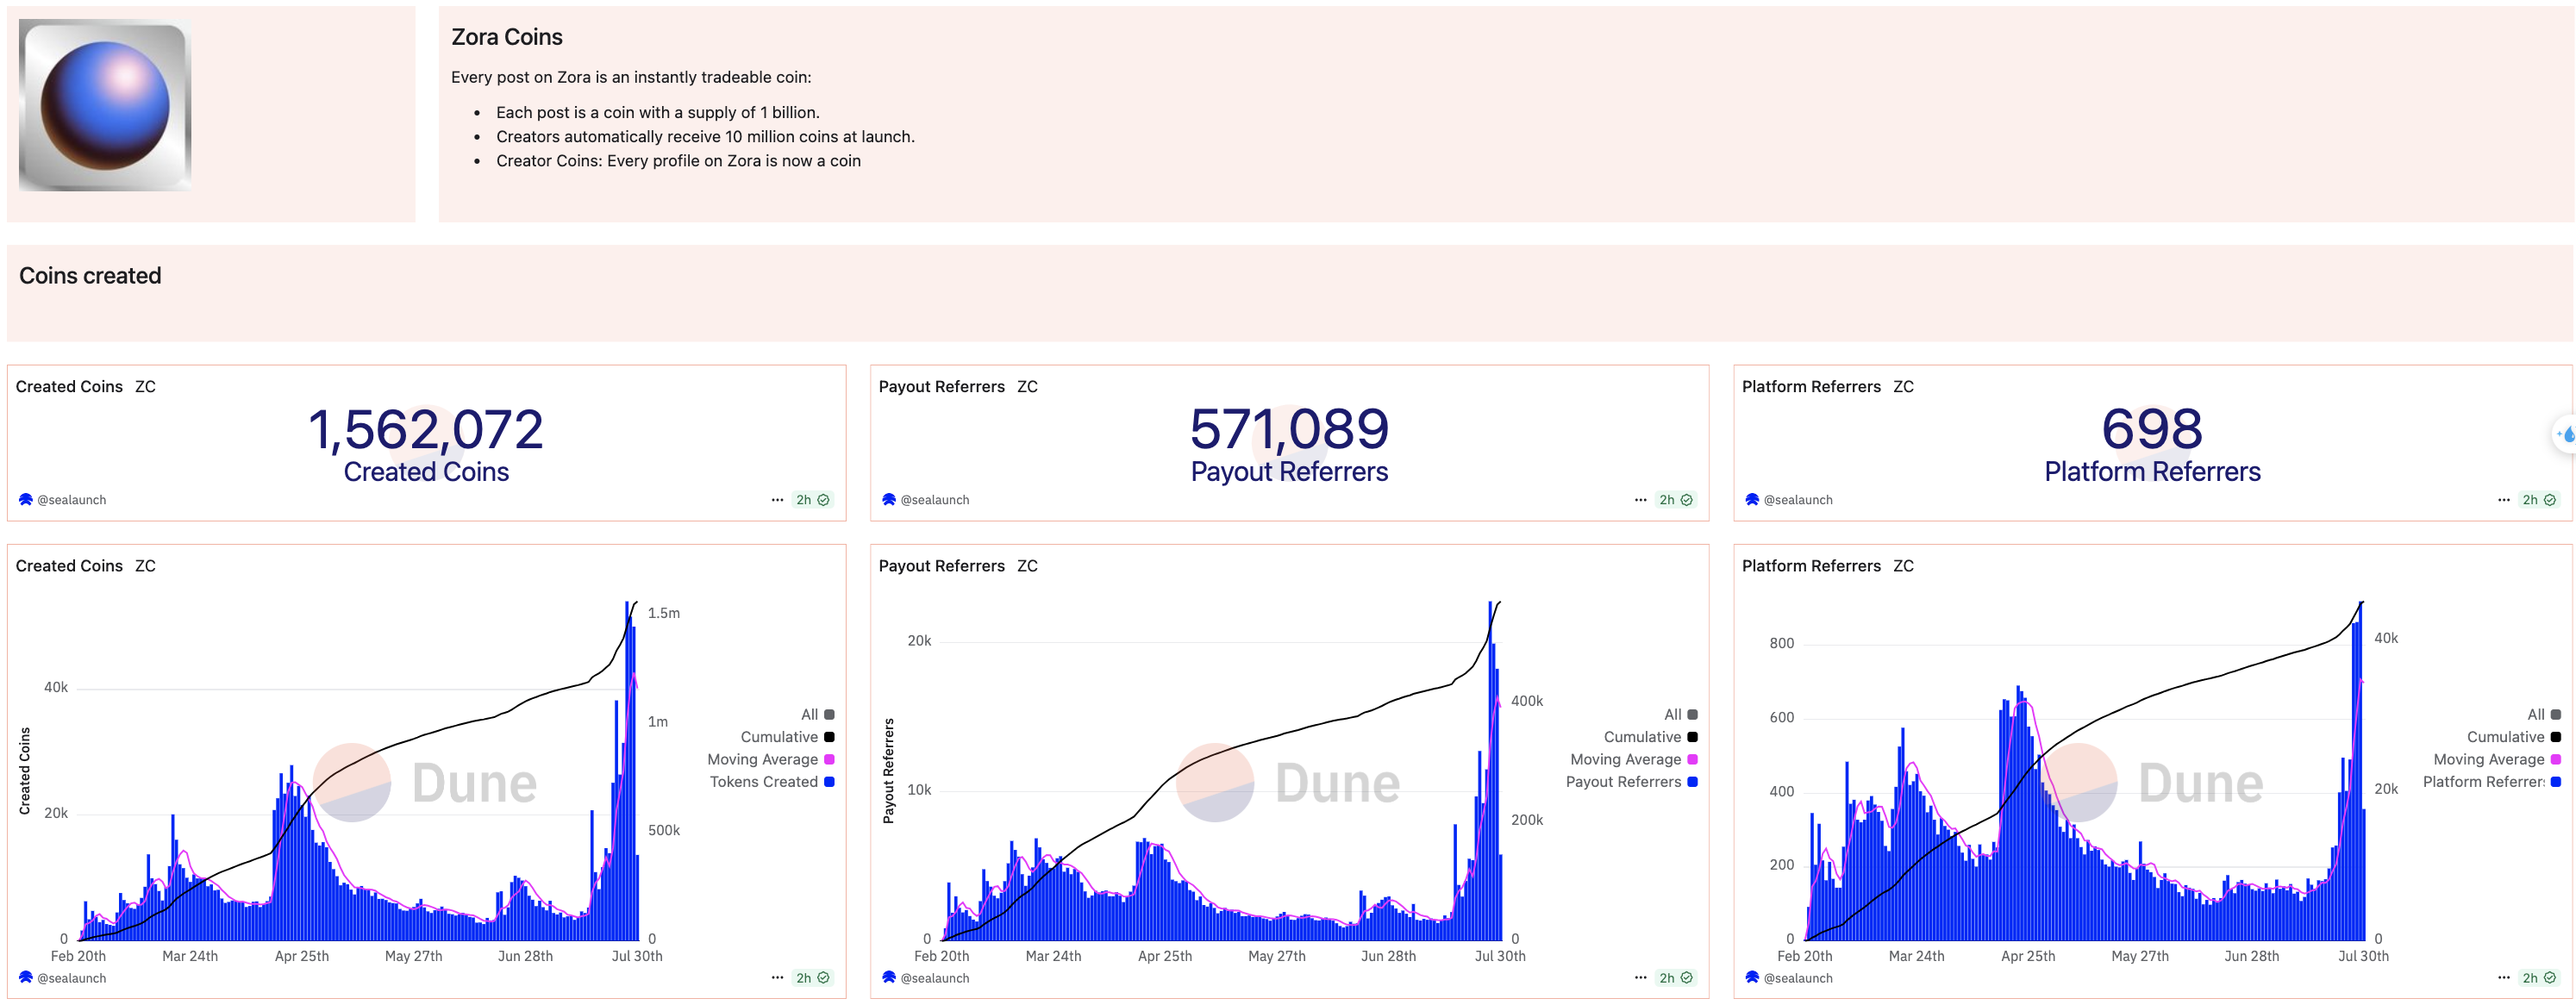Open the Payout Referrers ZC chart title

click(958, 566)
